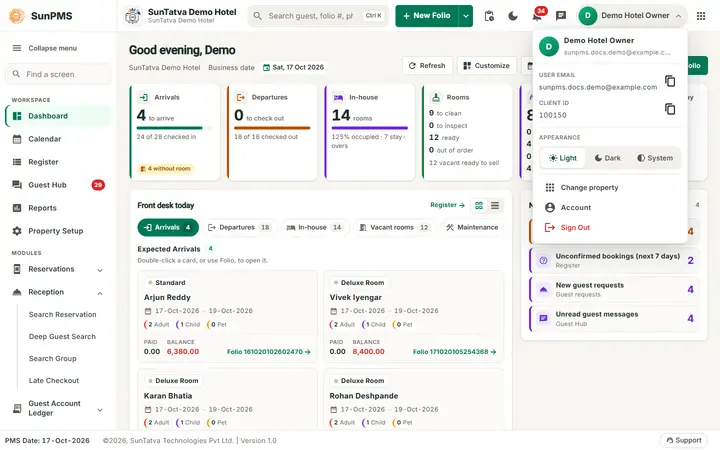Open Account in the user menu
Viewport: 720px width, 450px height.
pyautogui.click(x=610, y=208)
